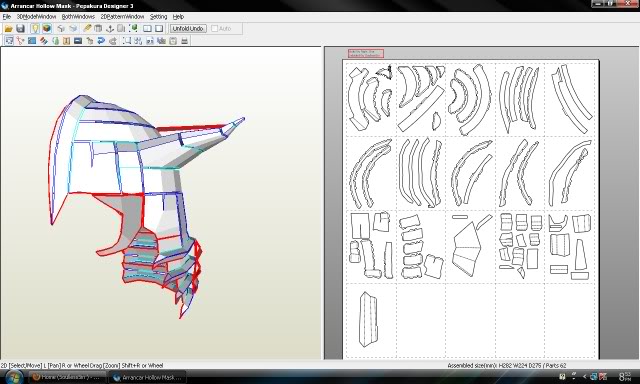The height and width of the screenshot is (384, 640).
Task: Click the 2D Select/Move hint in the status bar
Action: click(x=82, y=365)
